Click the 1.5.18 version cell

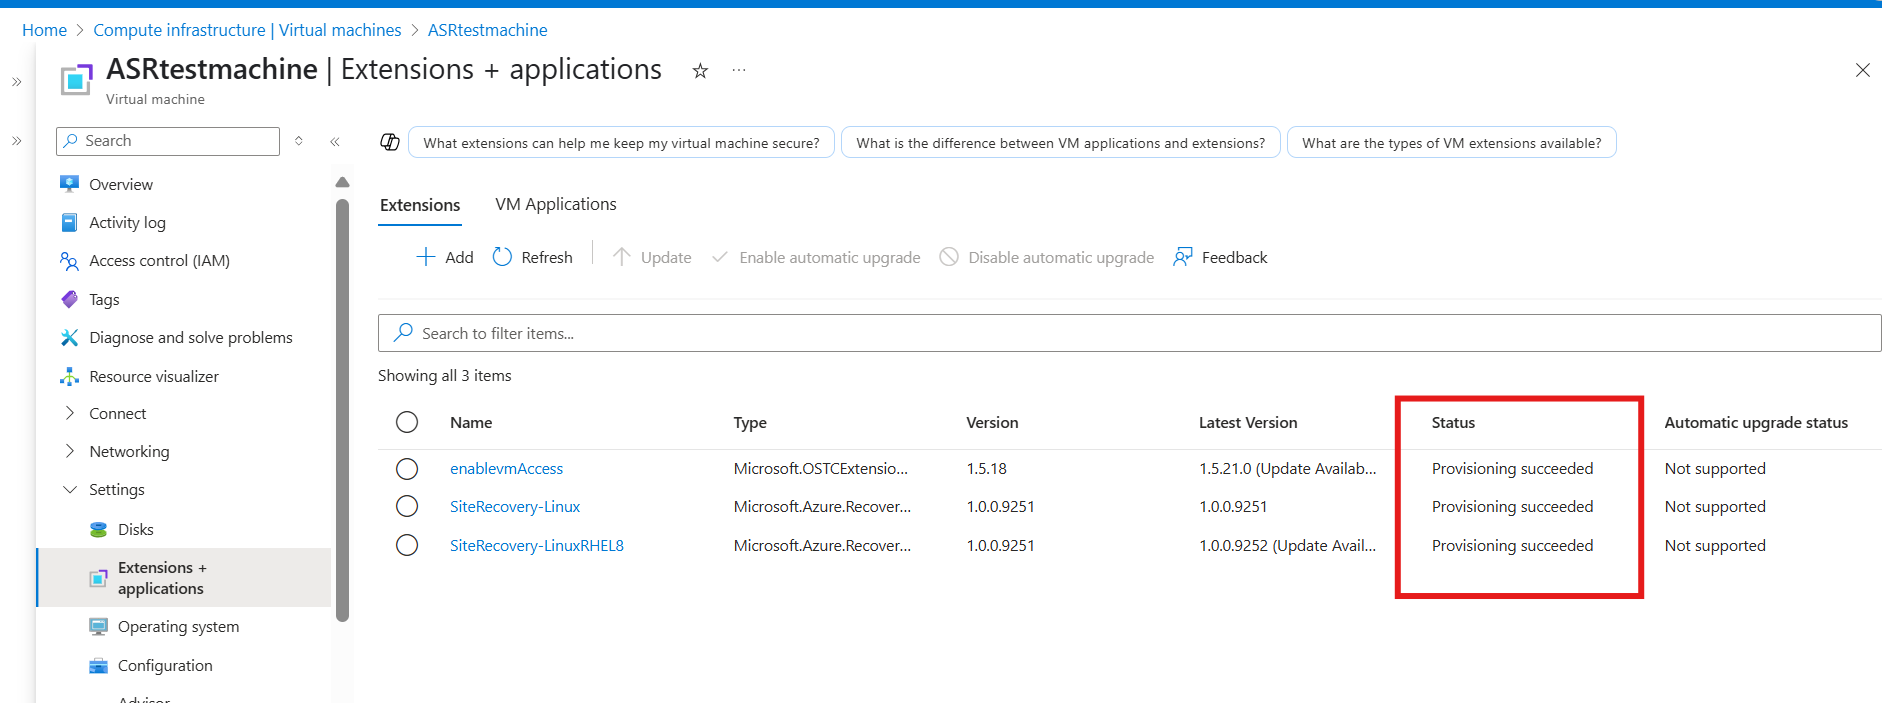(986, 469)
